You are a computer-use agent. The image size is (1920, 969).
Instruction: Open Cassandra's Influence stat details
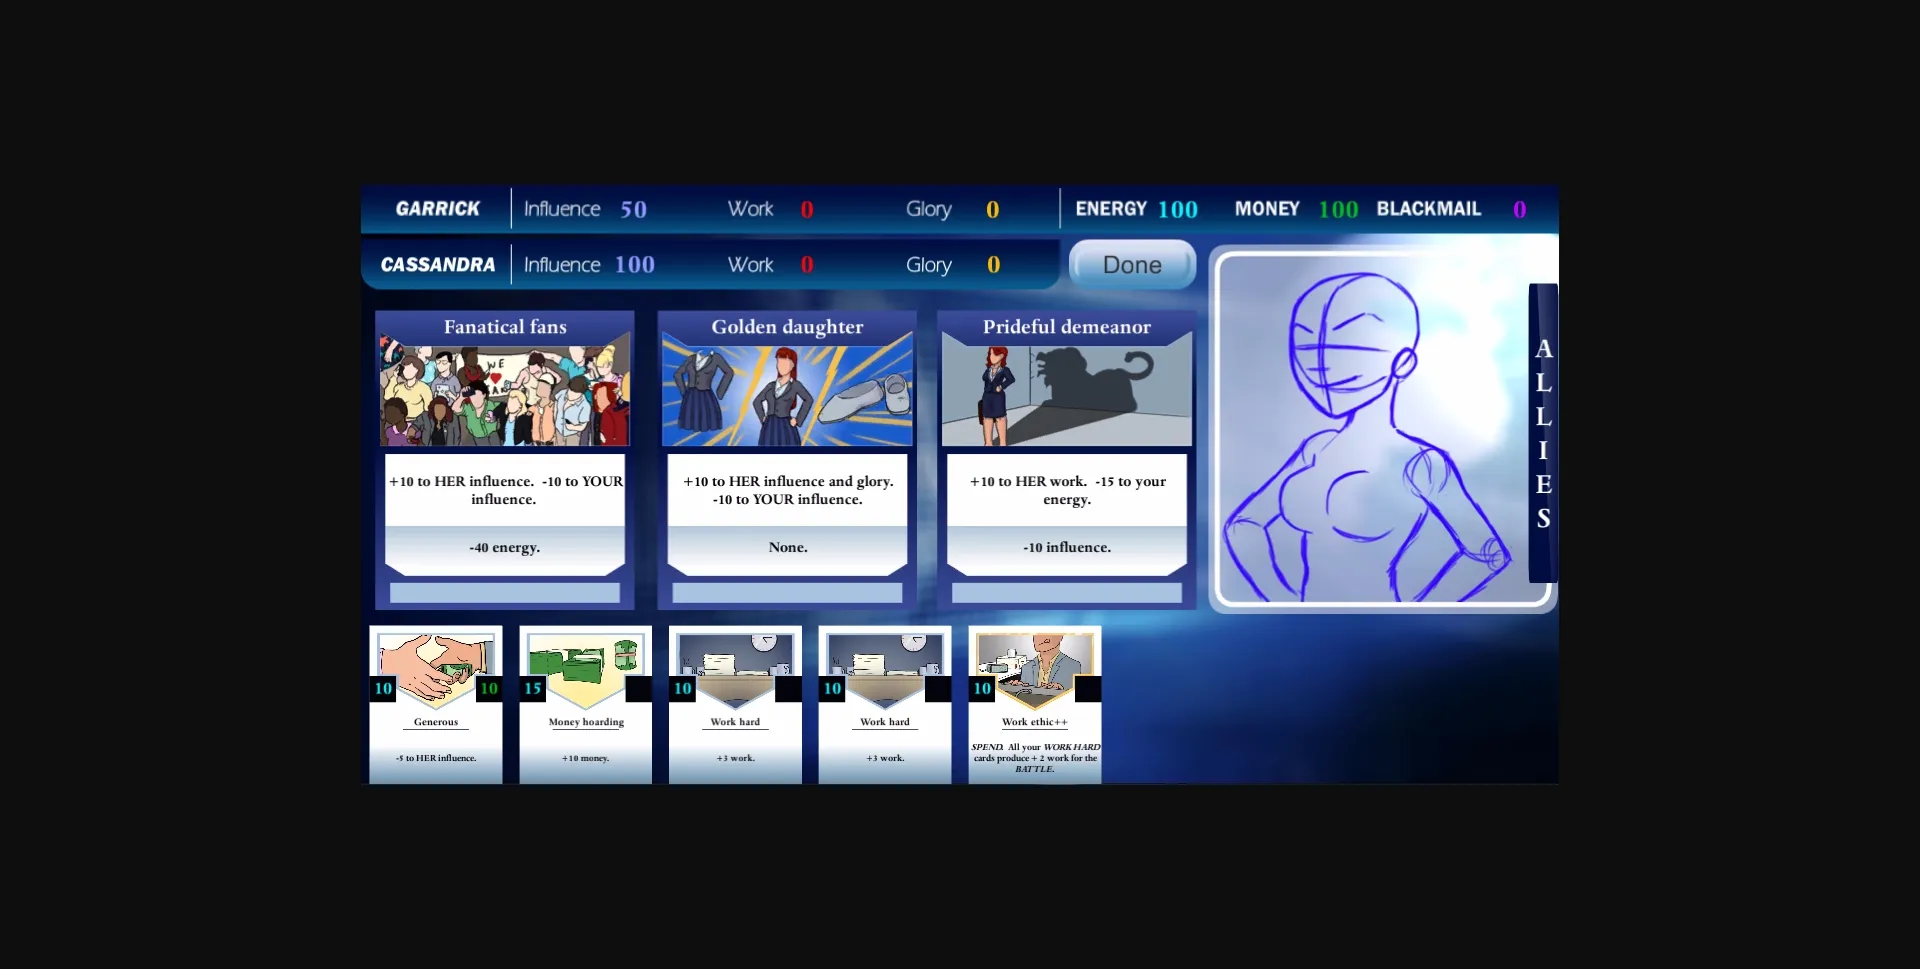pos(589,264)
